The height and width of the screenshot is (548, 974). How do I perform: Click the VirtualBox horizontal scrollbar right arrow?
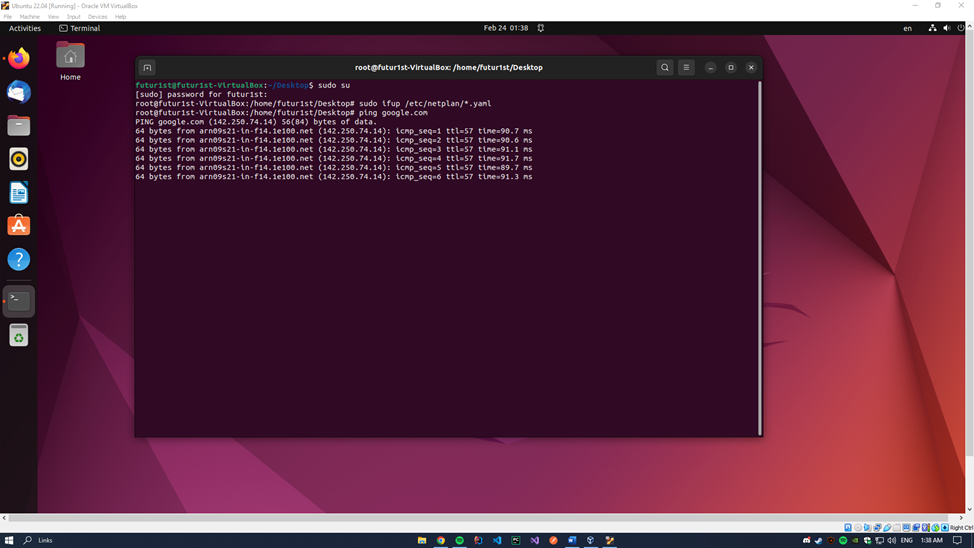961,518
